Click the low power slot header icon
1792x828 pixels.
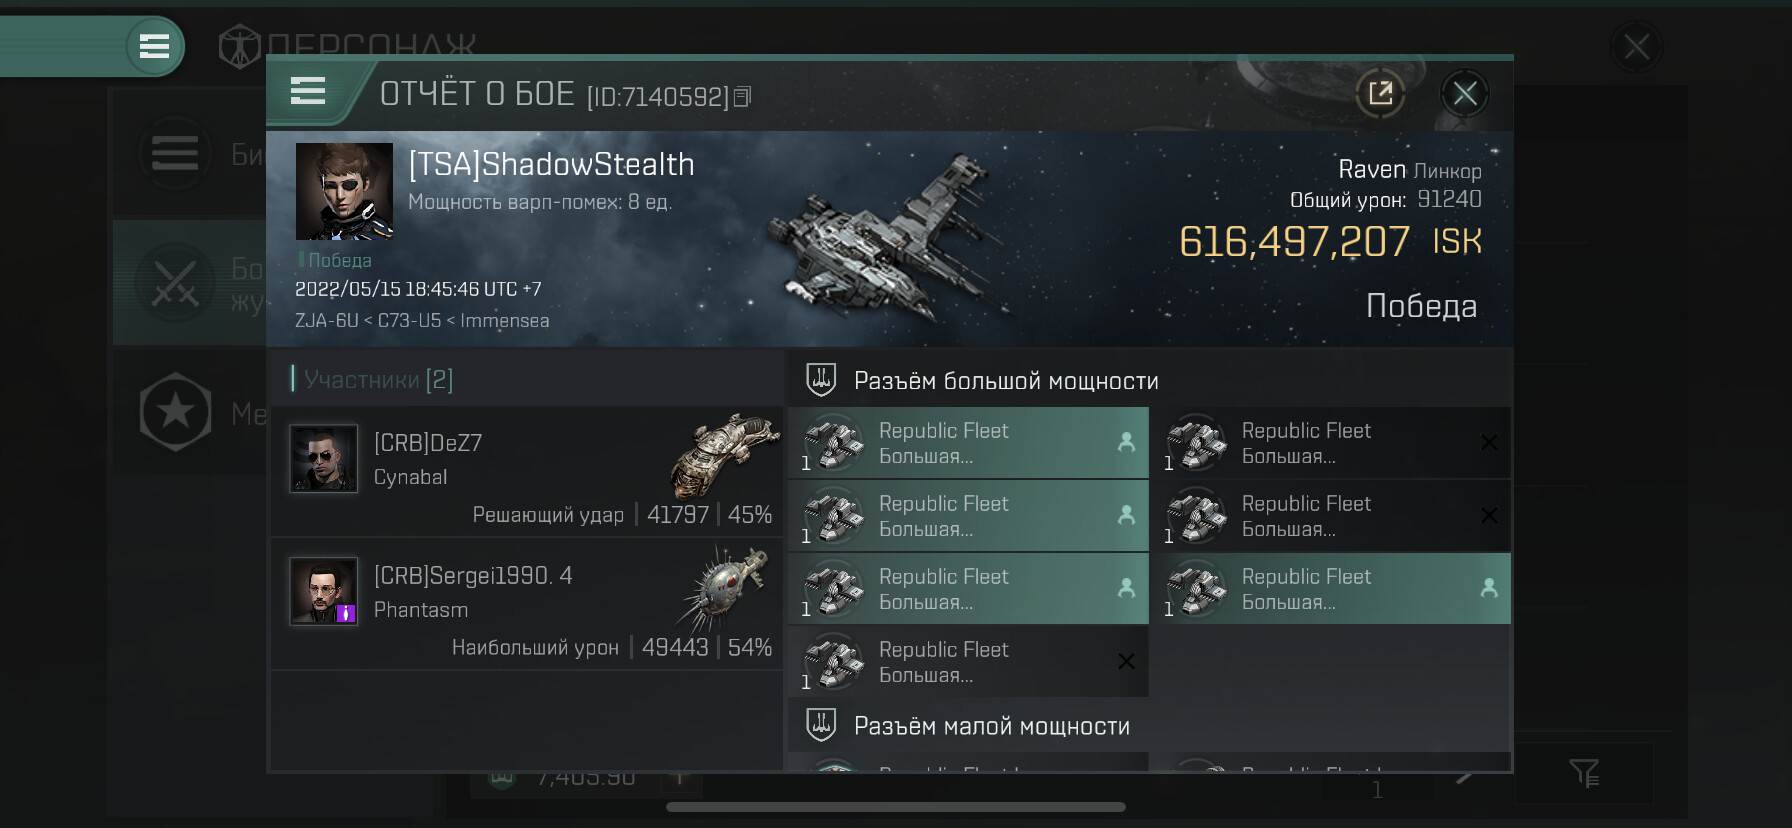[821, 726]
